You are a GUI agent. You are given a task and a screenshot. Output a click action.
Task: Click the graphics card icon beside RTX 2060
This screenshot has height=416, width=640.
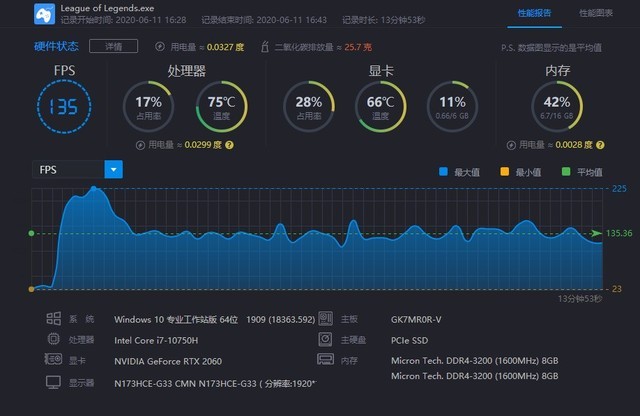coord(53,361)
